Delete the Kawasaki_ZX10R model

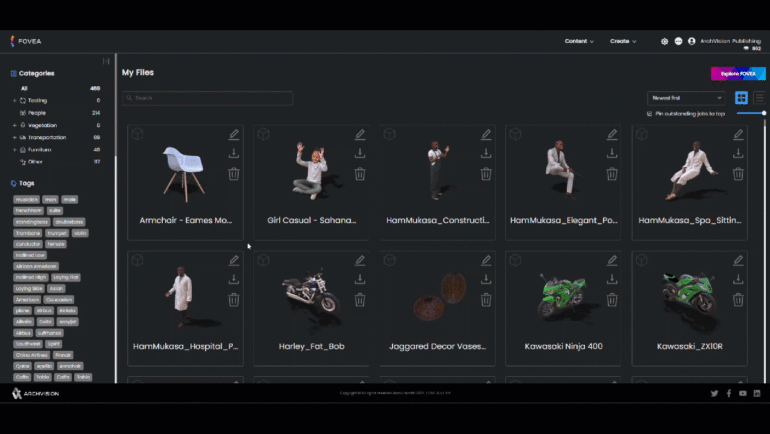[x=738, y=299]
